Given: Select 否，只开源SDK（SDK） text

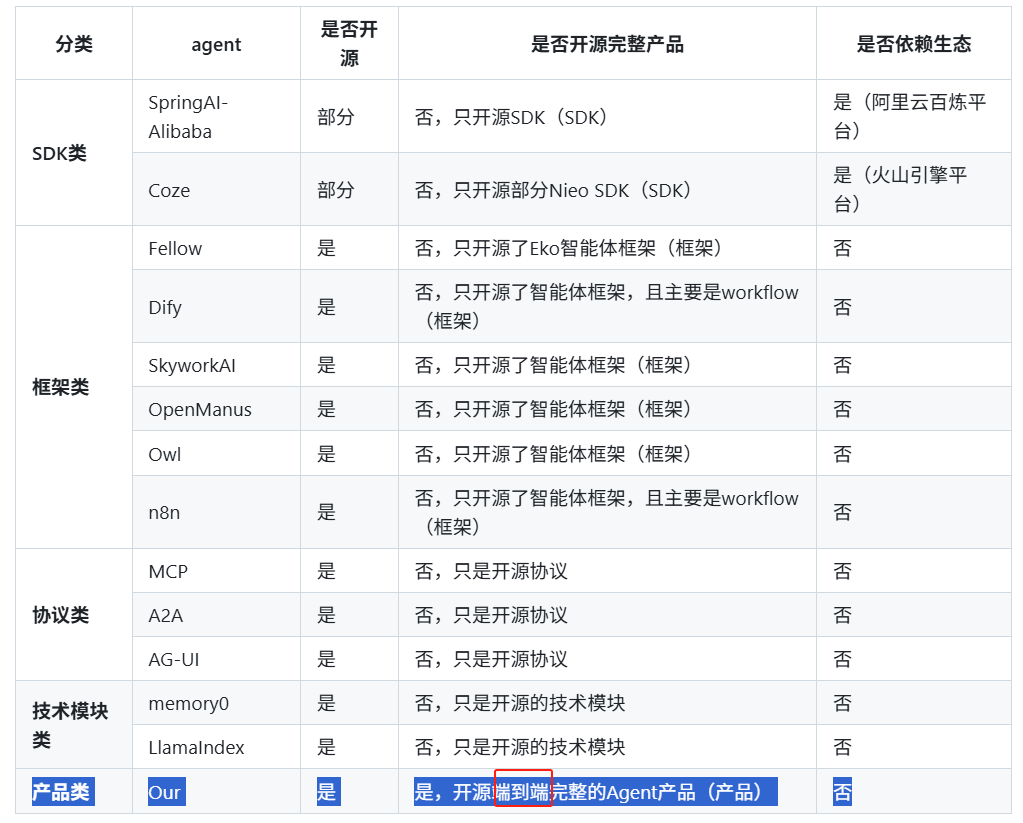Looking at the screenshot, I should tap(511, 117).
